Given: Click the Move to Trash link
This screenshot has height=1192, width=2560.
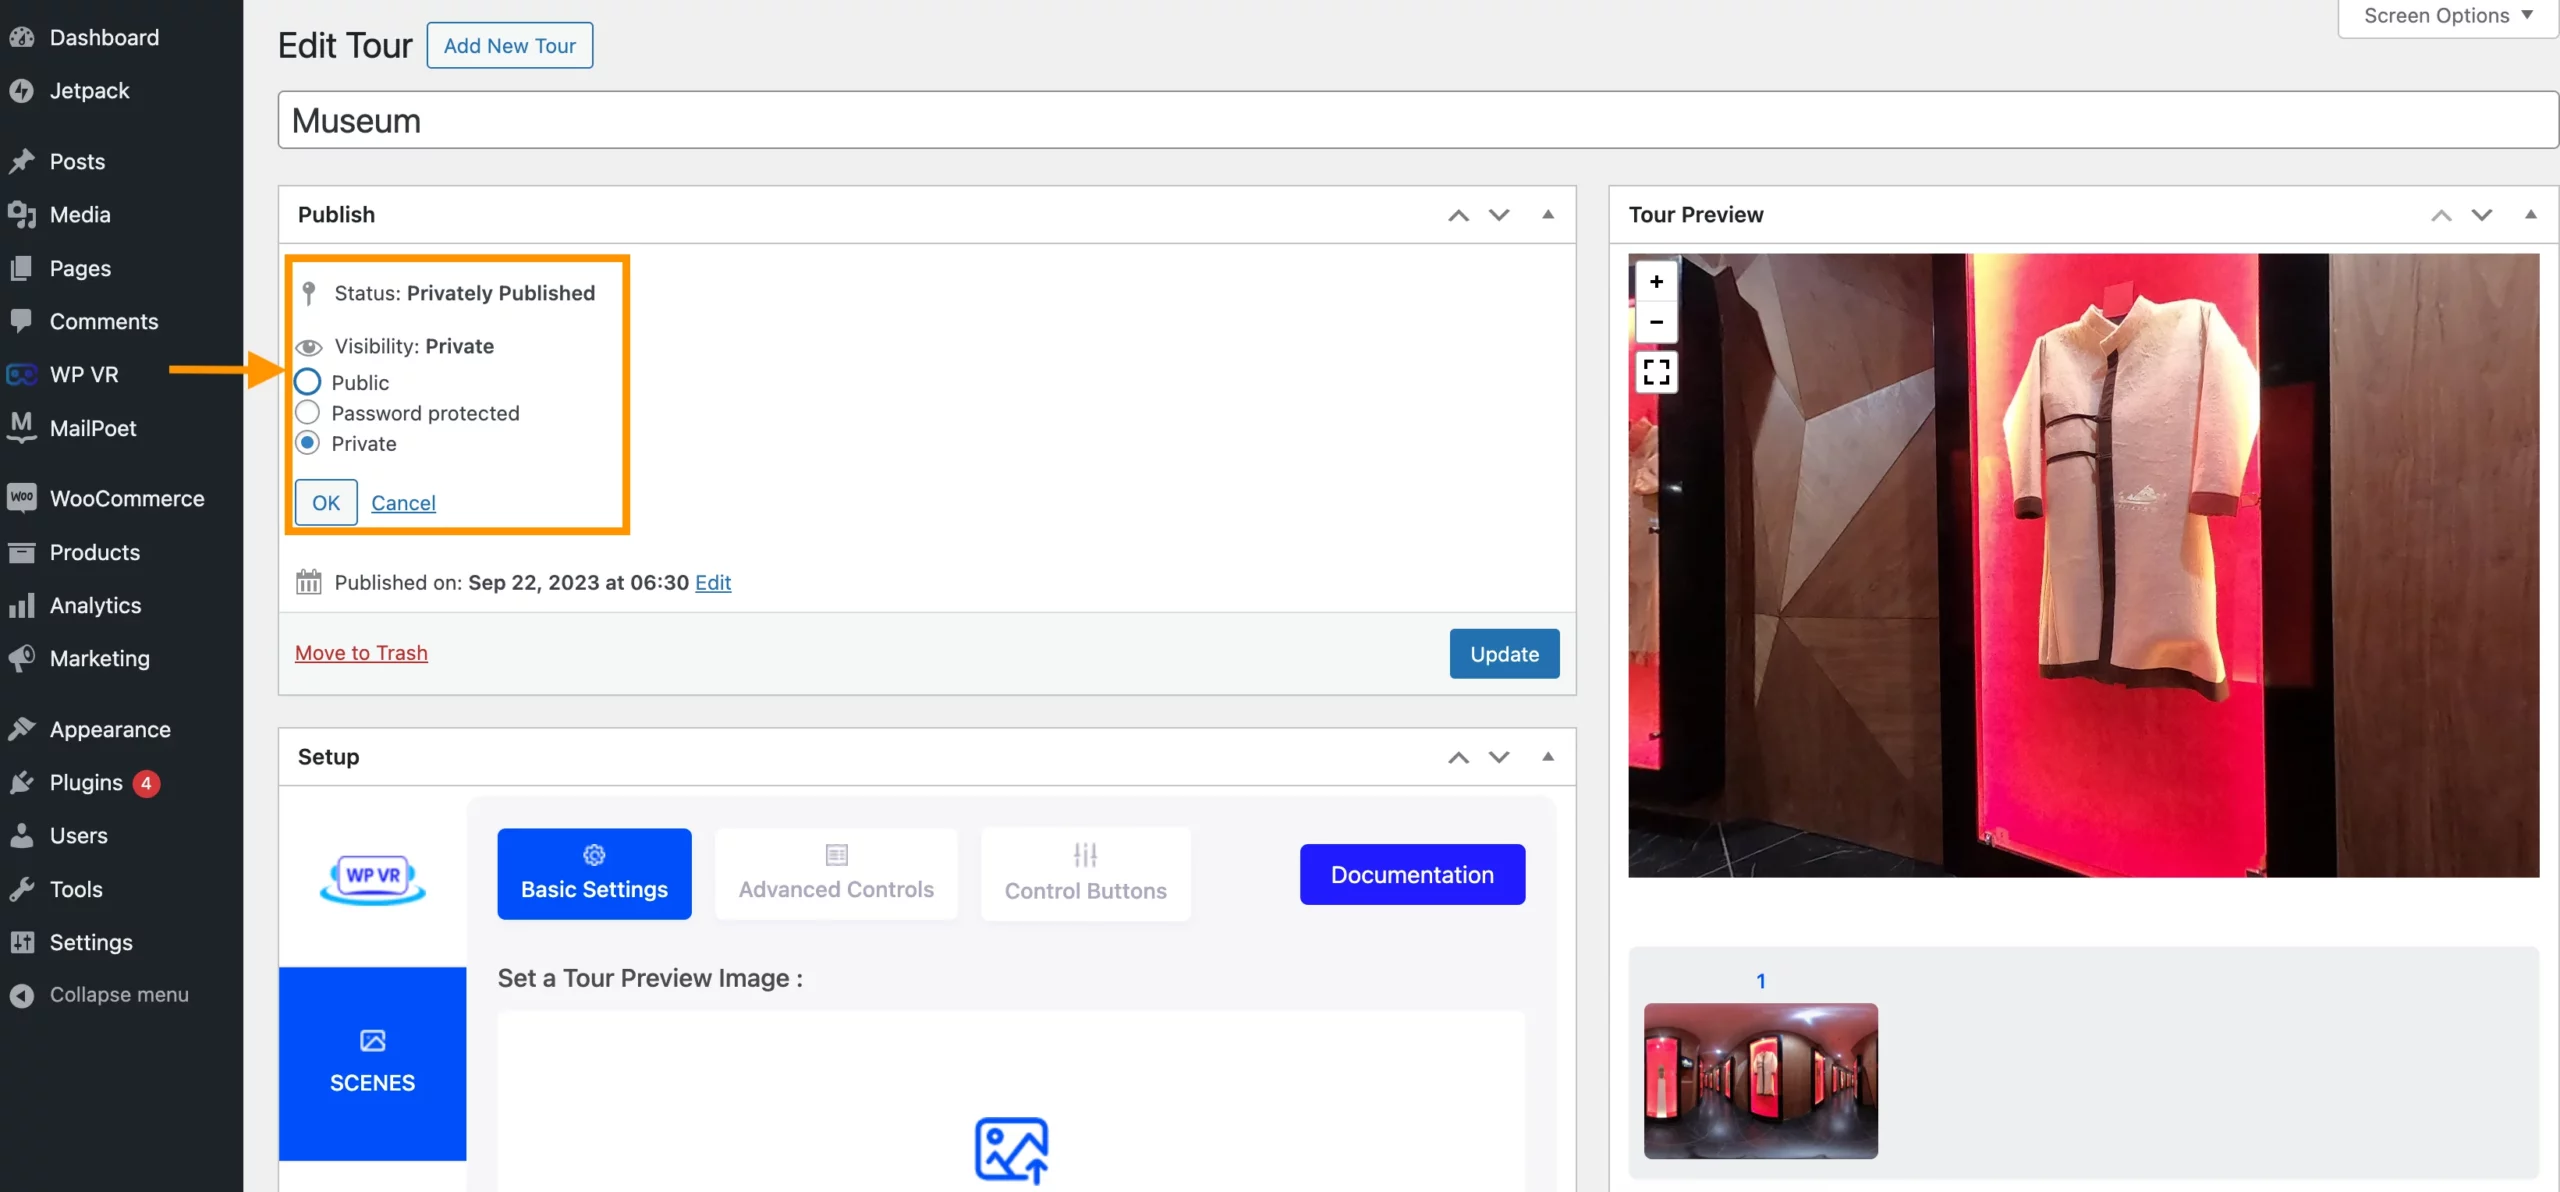Looking at the screenshot, I should pos(361,653).
